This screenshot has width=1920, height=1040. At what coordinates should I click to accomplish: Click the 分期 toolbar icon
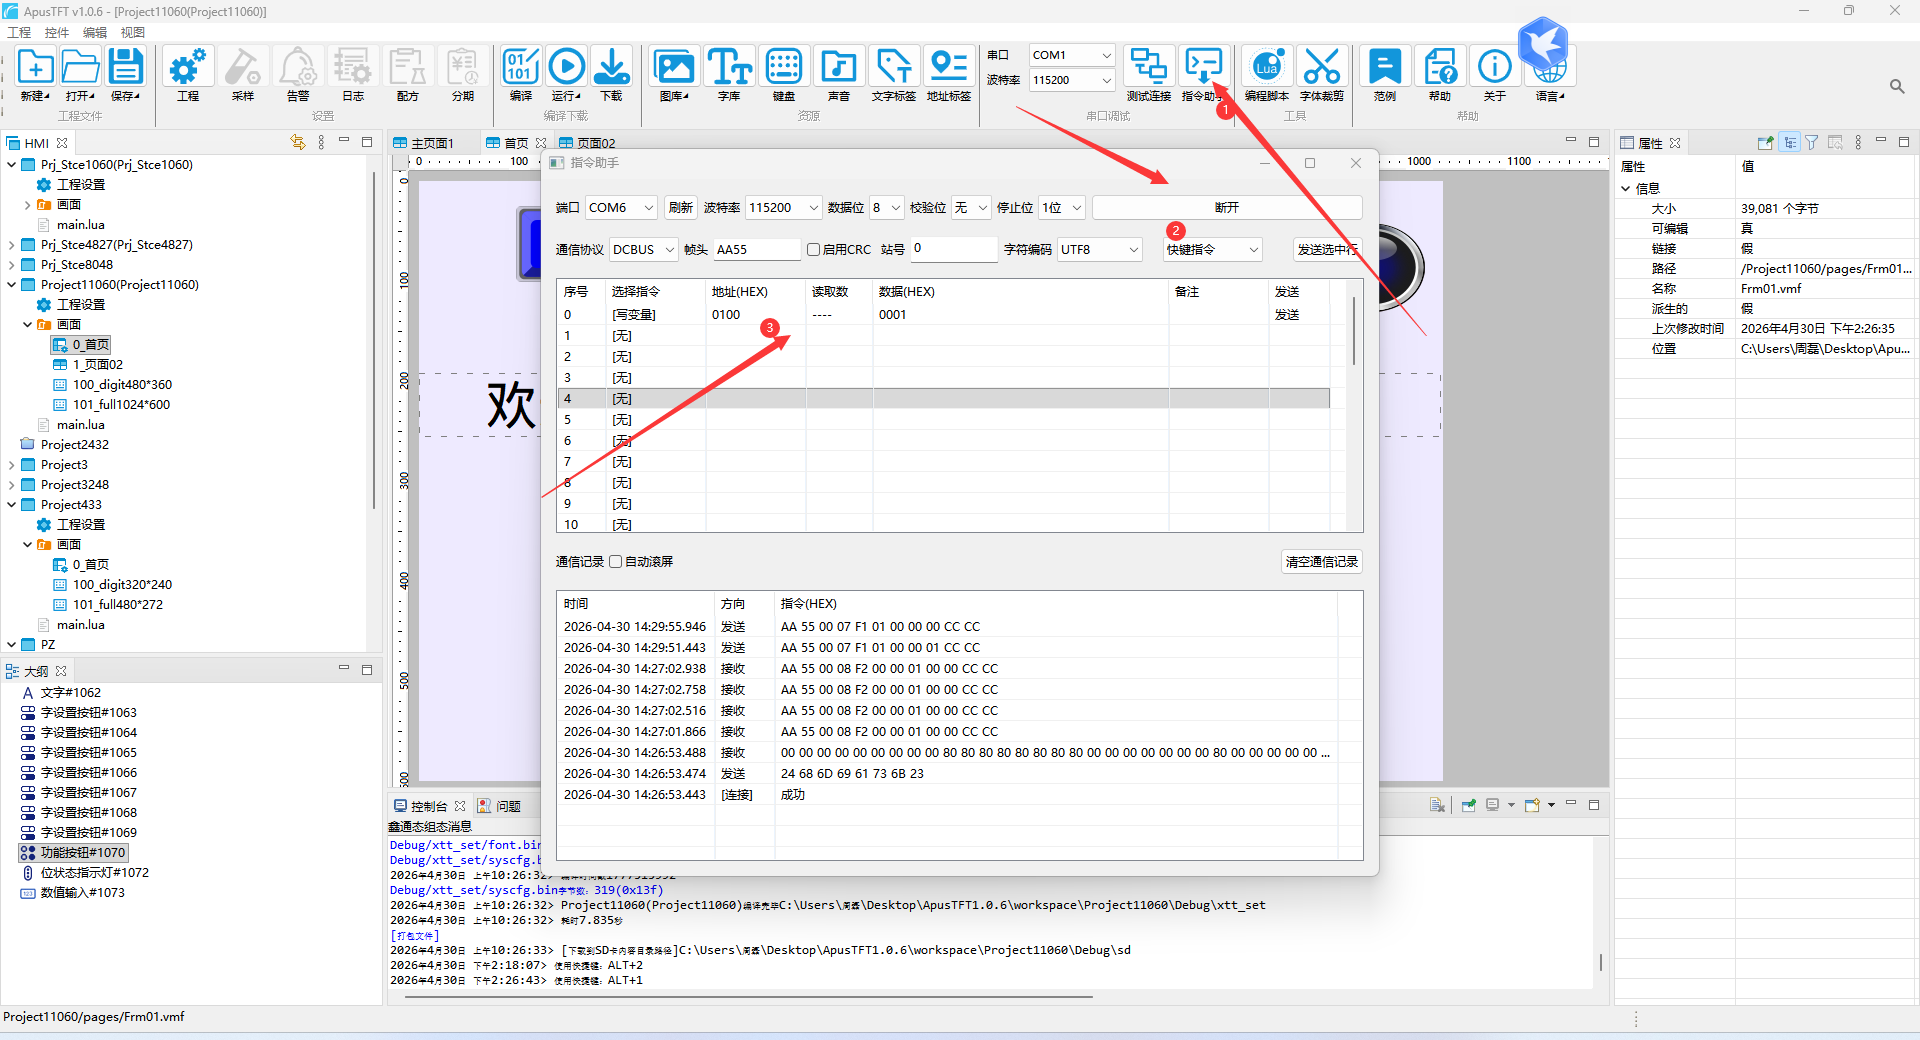point(462,67)
